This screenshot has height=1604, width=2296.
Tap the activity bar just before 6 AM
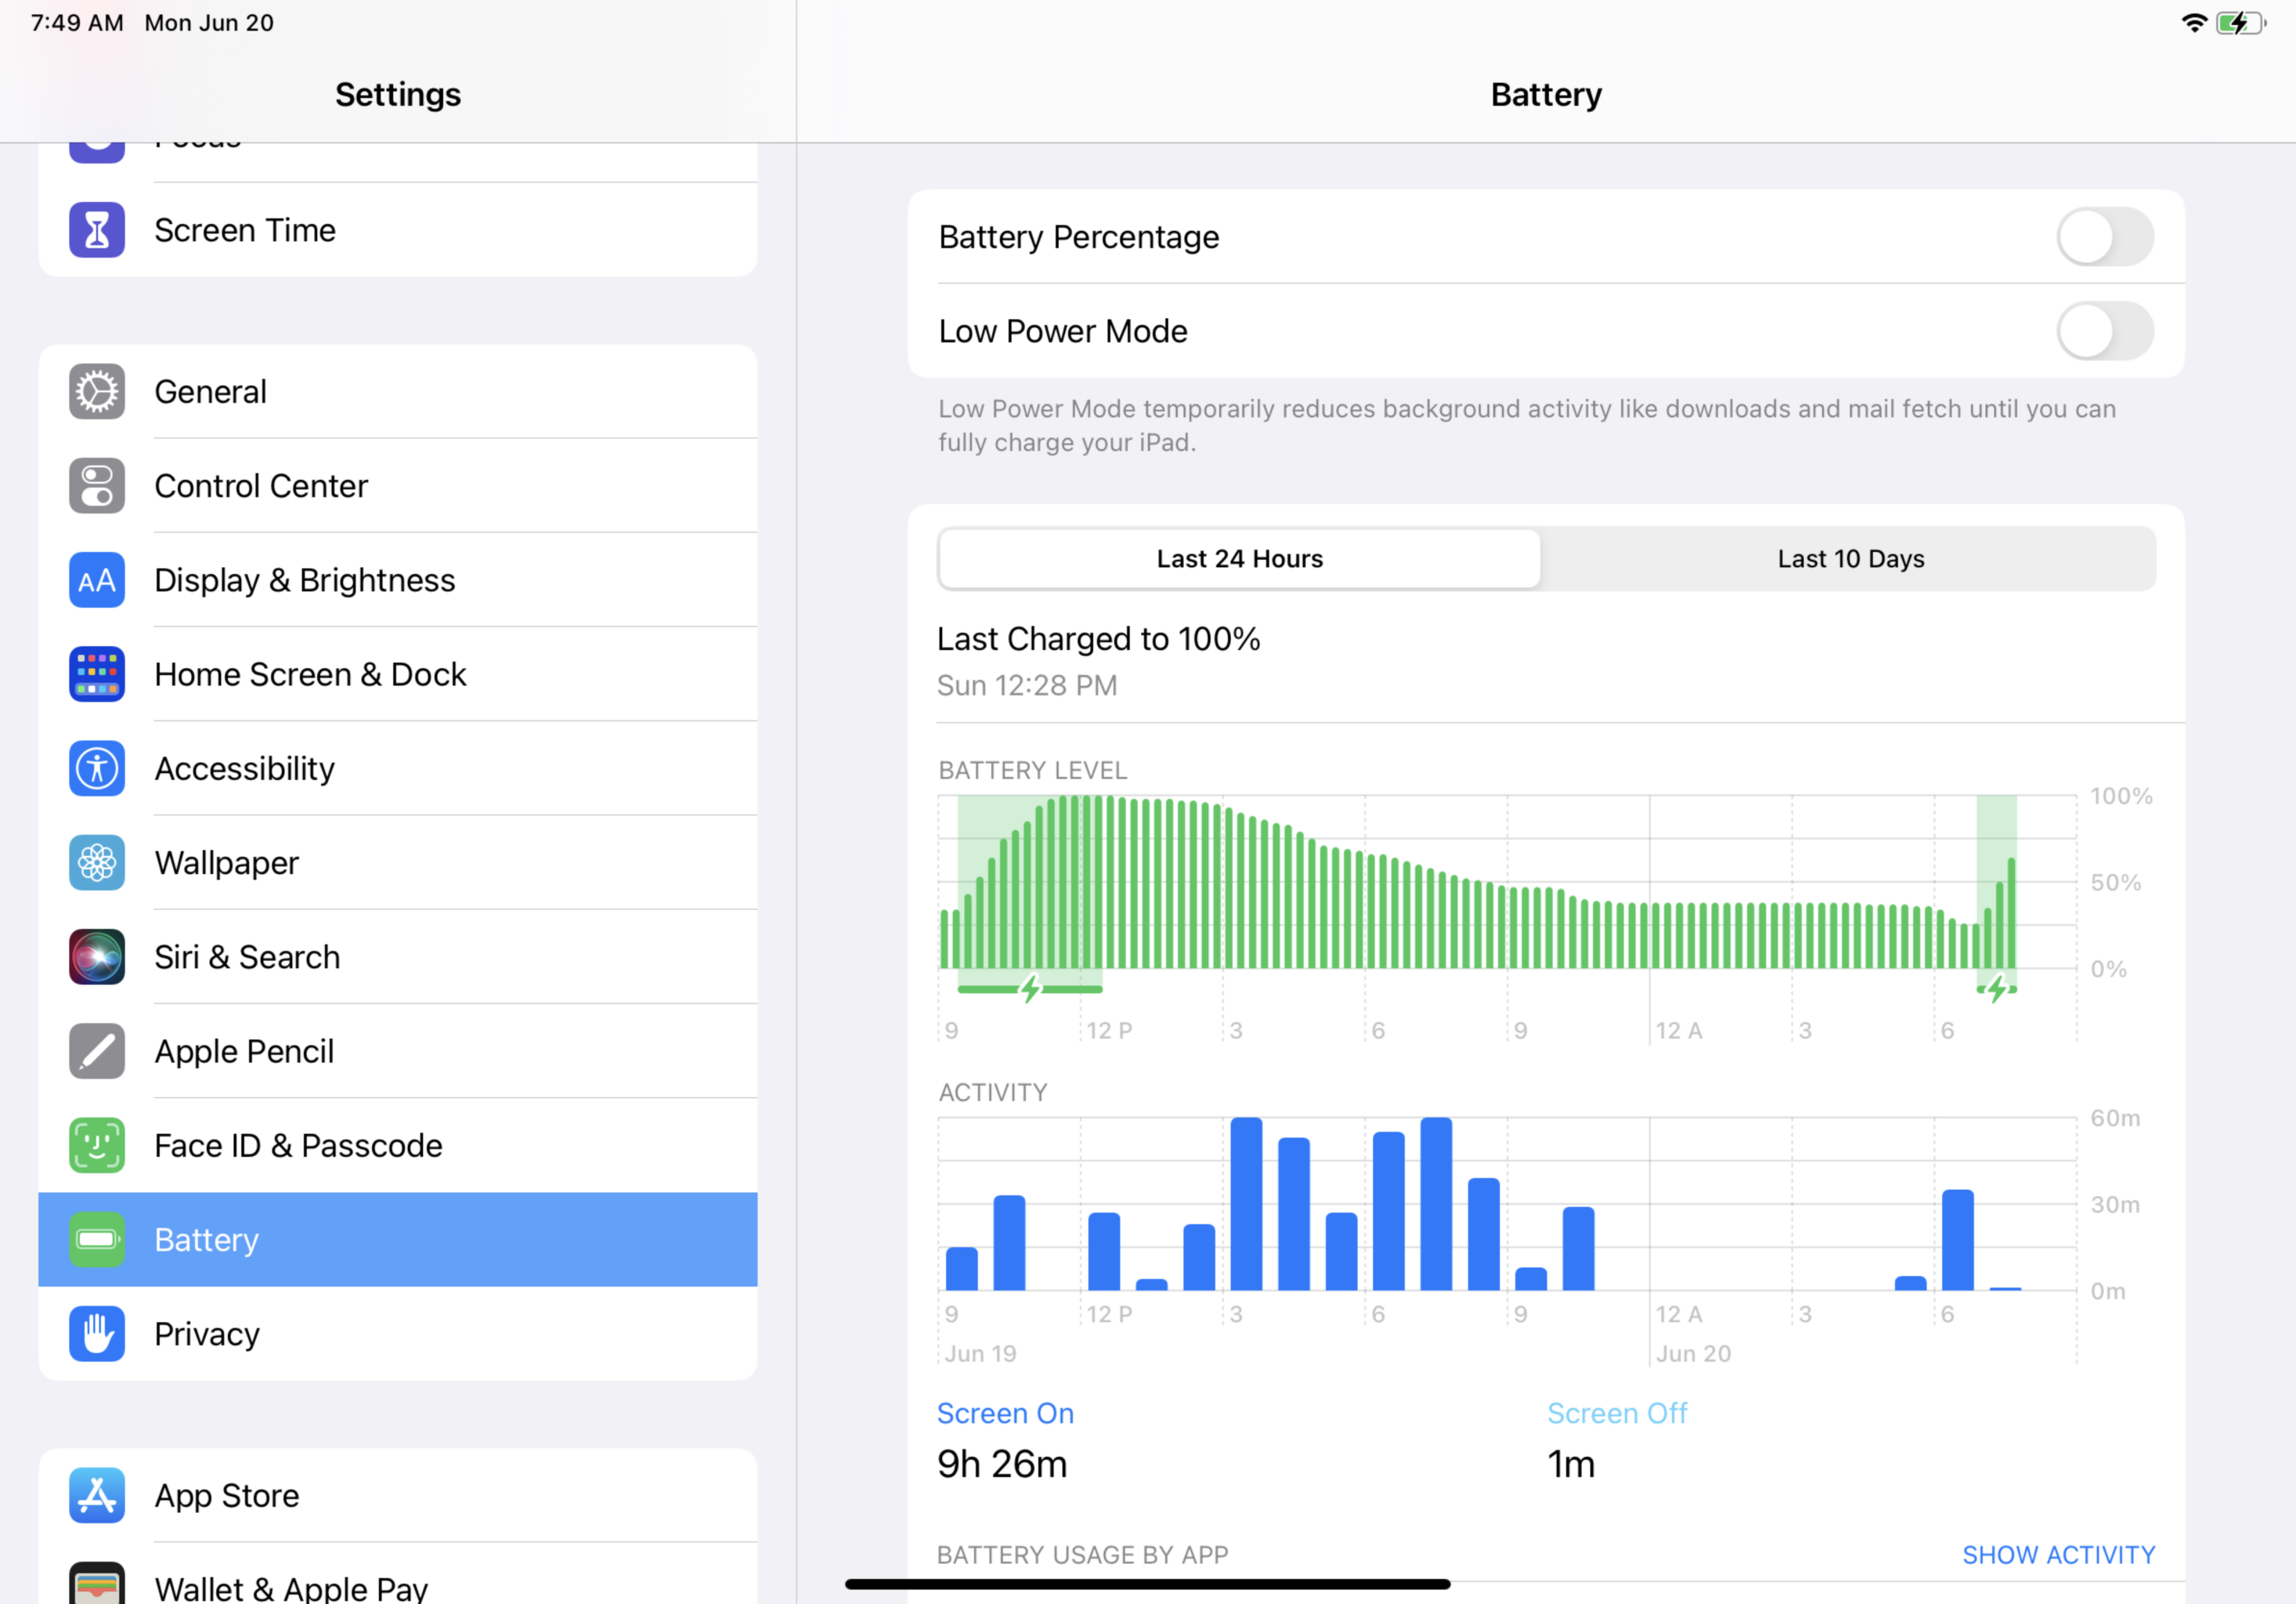(x=1910, y=1283)
